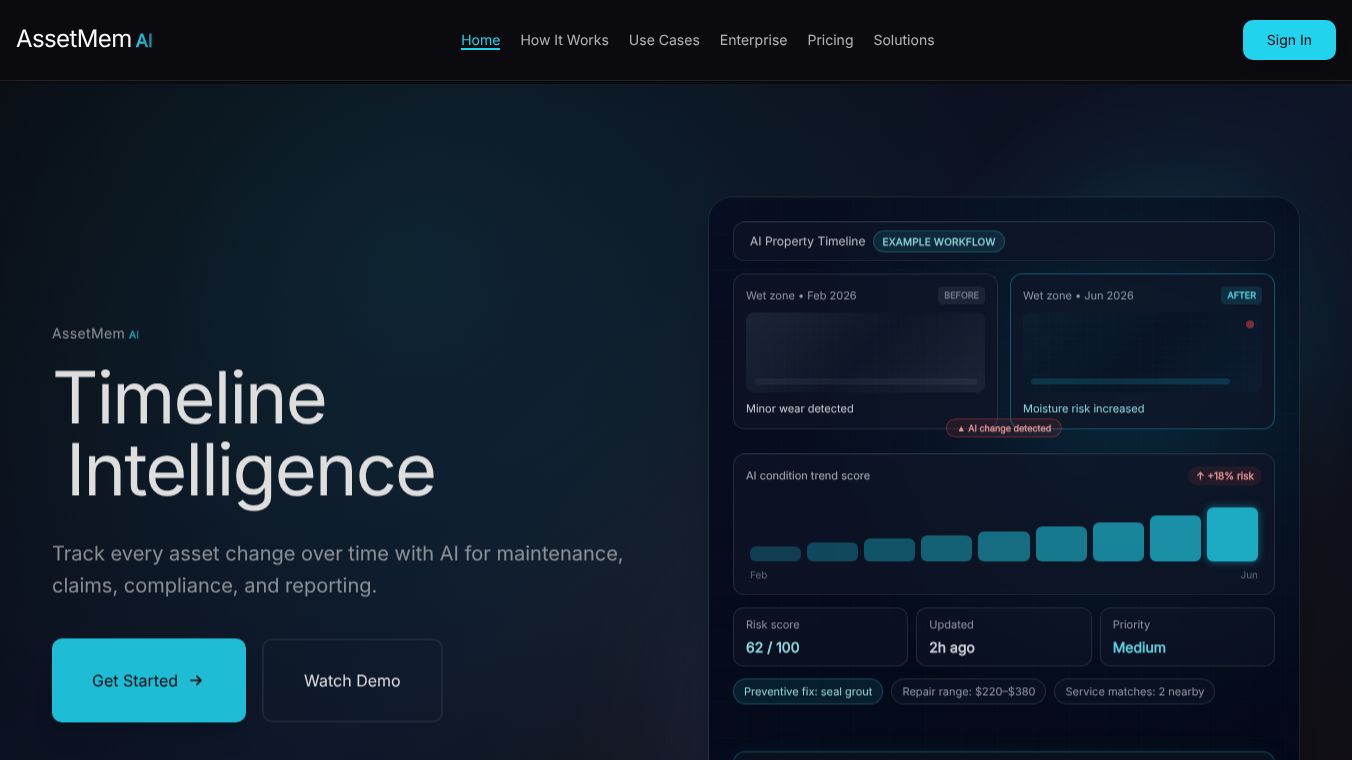
Task: Click Service matches: 2 nearby chip
Action: coord(1134,692)
